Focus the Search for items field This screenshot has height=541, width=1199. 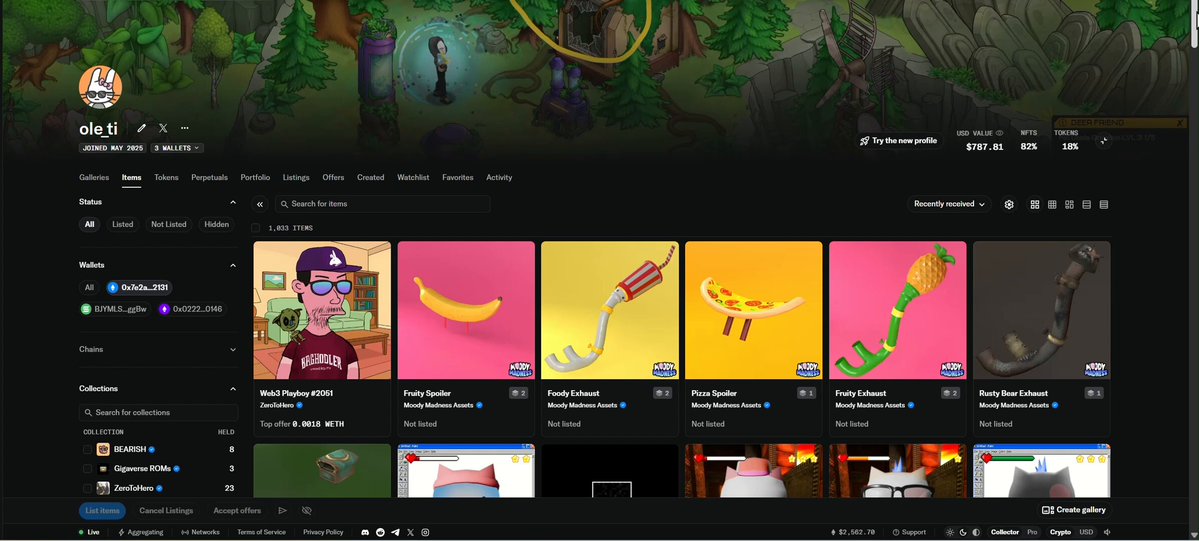382,204
